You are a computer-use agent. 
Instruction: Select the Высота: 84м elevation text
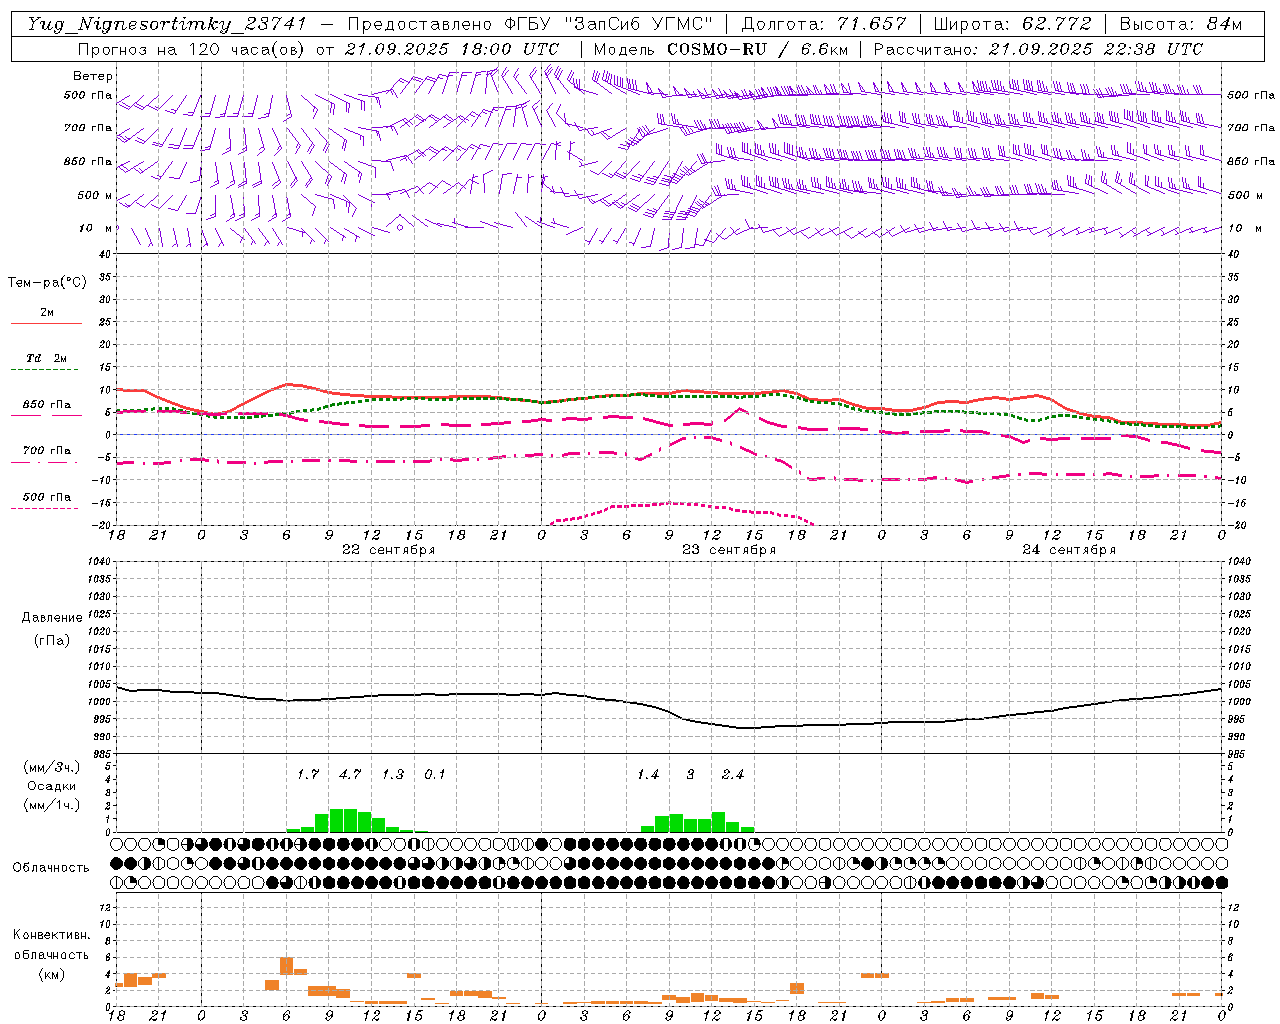1181,24
